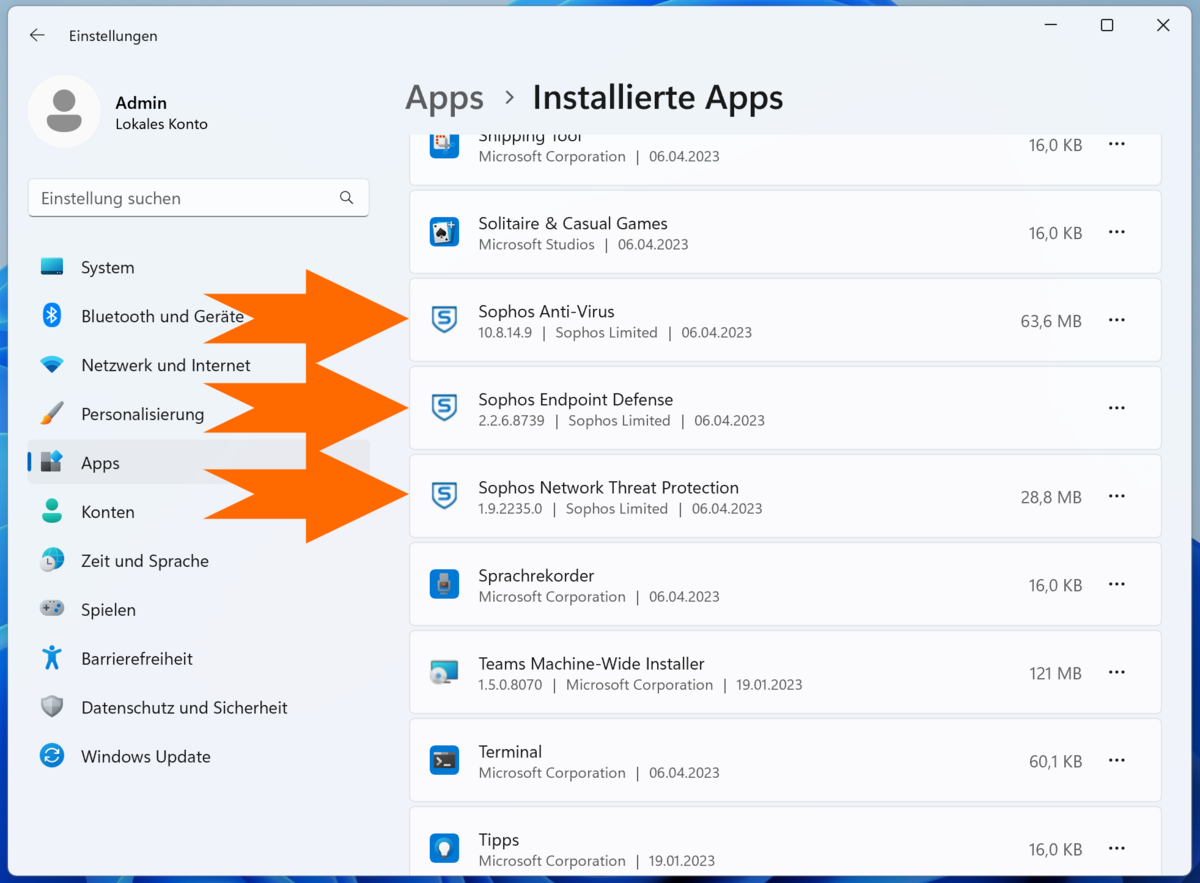1200x883 pixels.
Task: Click the Wi-Fi icon for Netzwerk und Internet
Action: [x=52, y=365]
